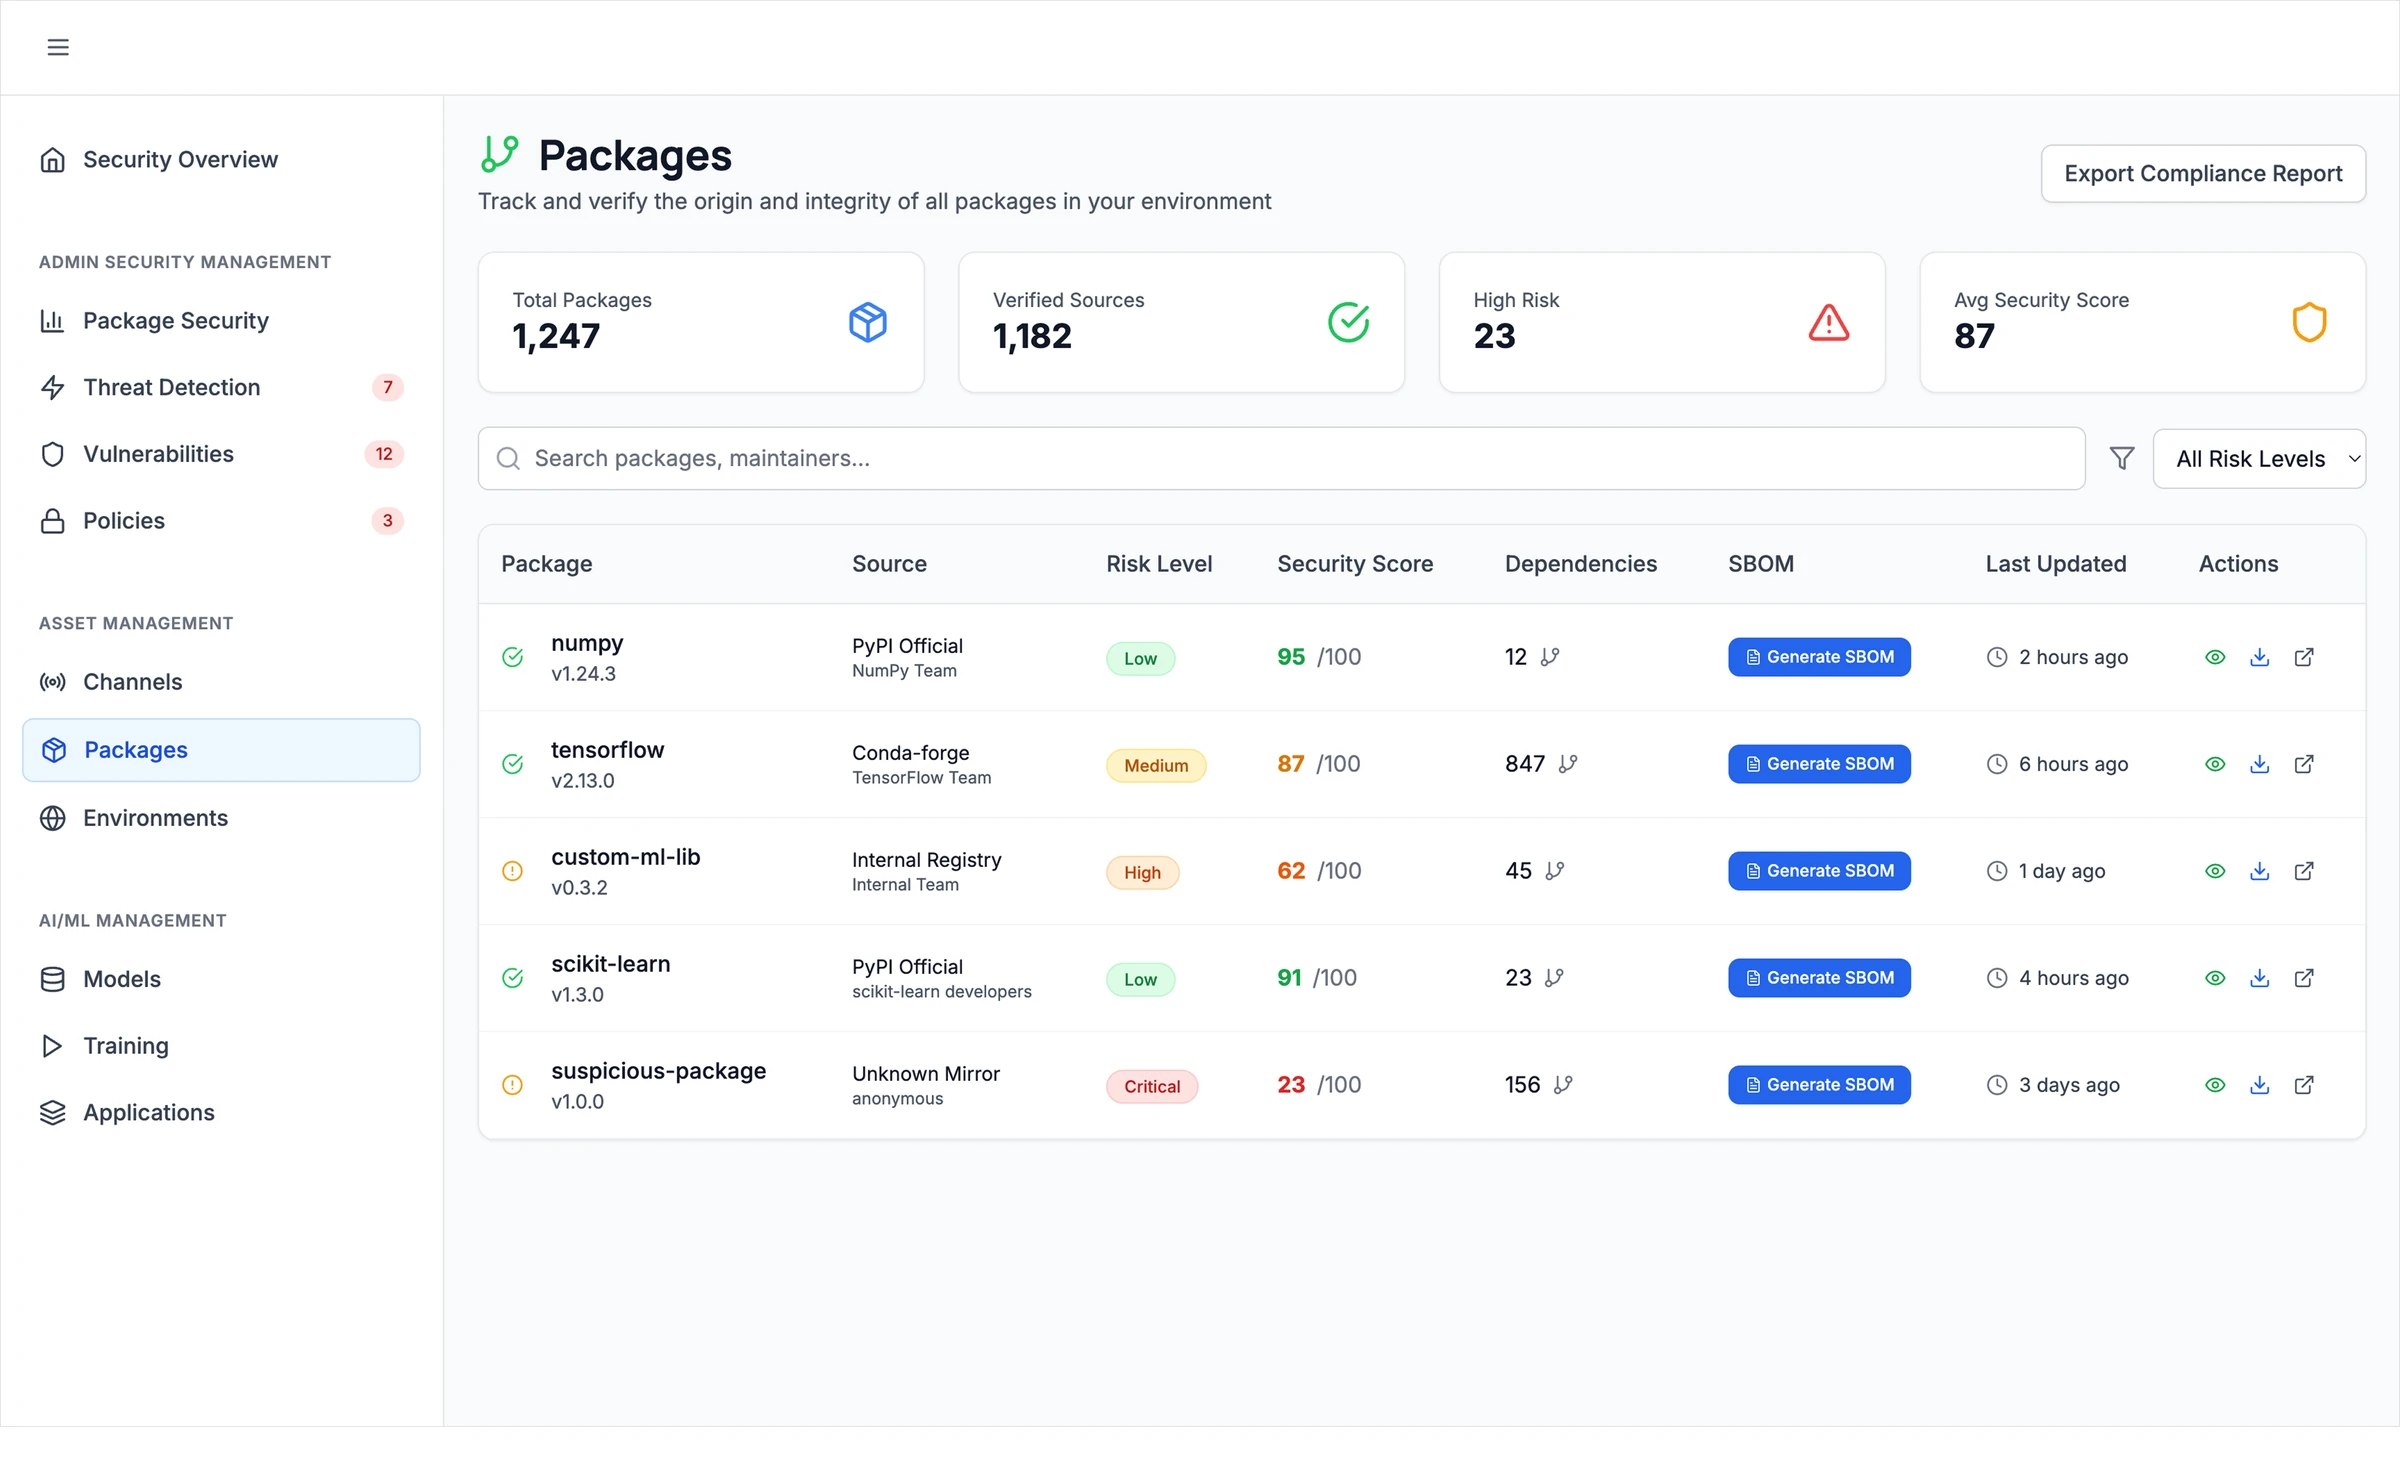
Task: Click dependency branch icon next to 847
Action: 1567,764
